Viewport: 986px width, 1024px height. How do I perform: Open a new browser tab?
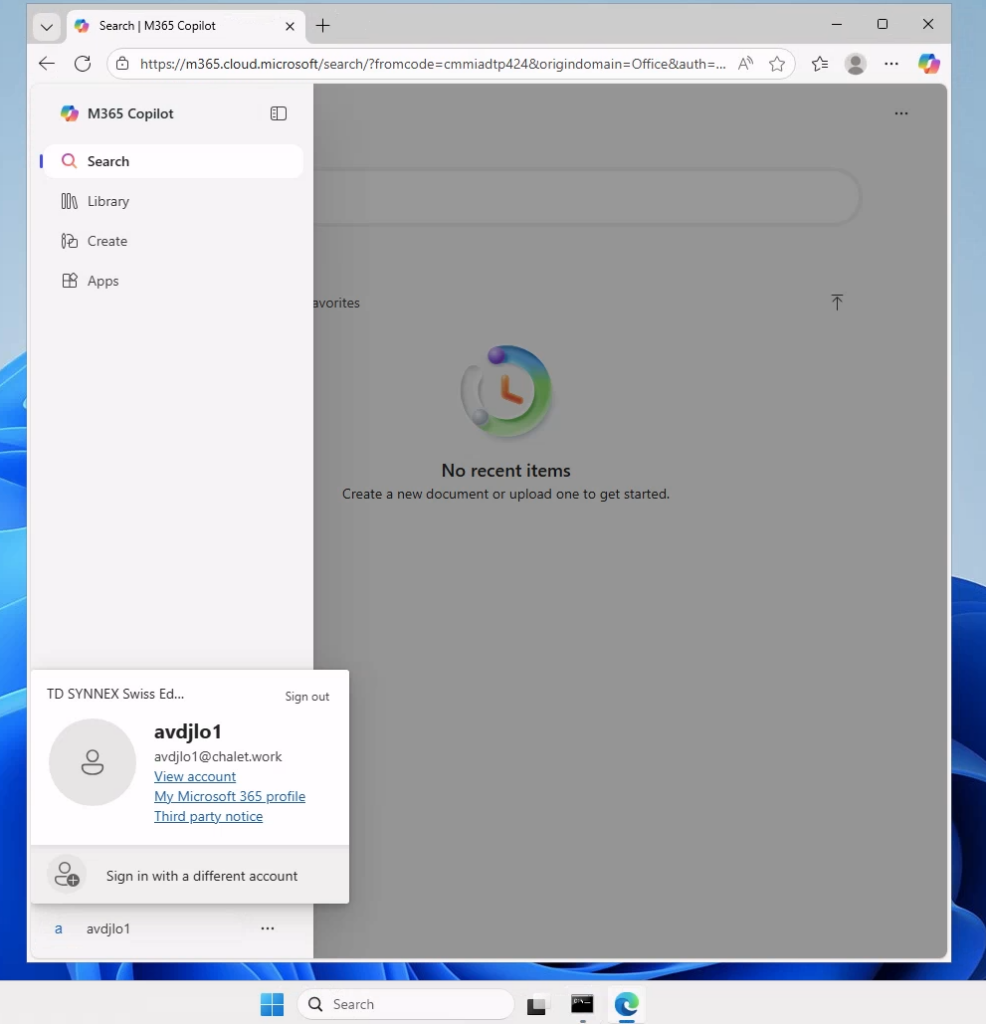coord(323,26)
